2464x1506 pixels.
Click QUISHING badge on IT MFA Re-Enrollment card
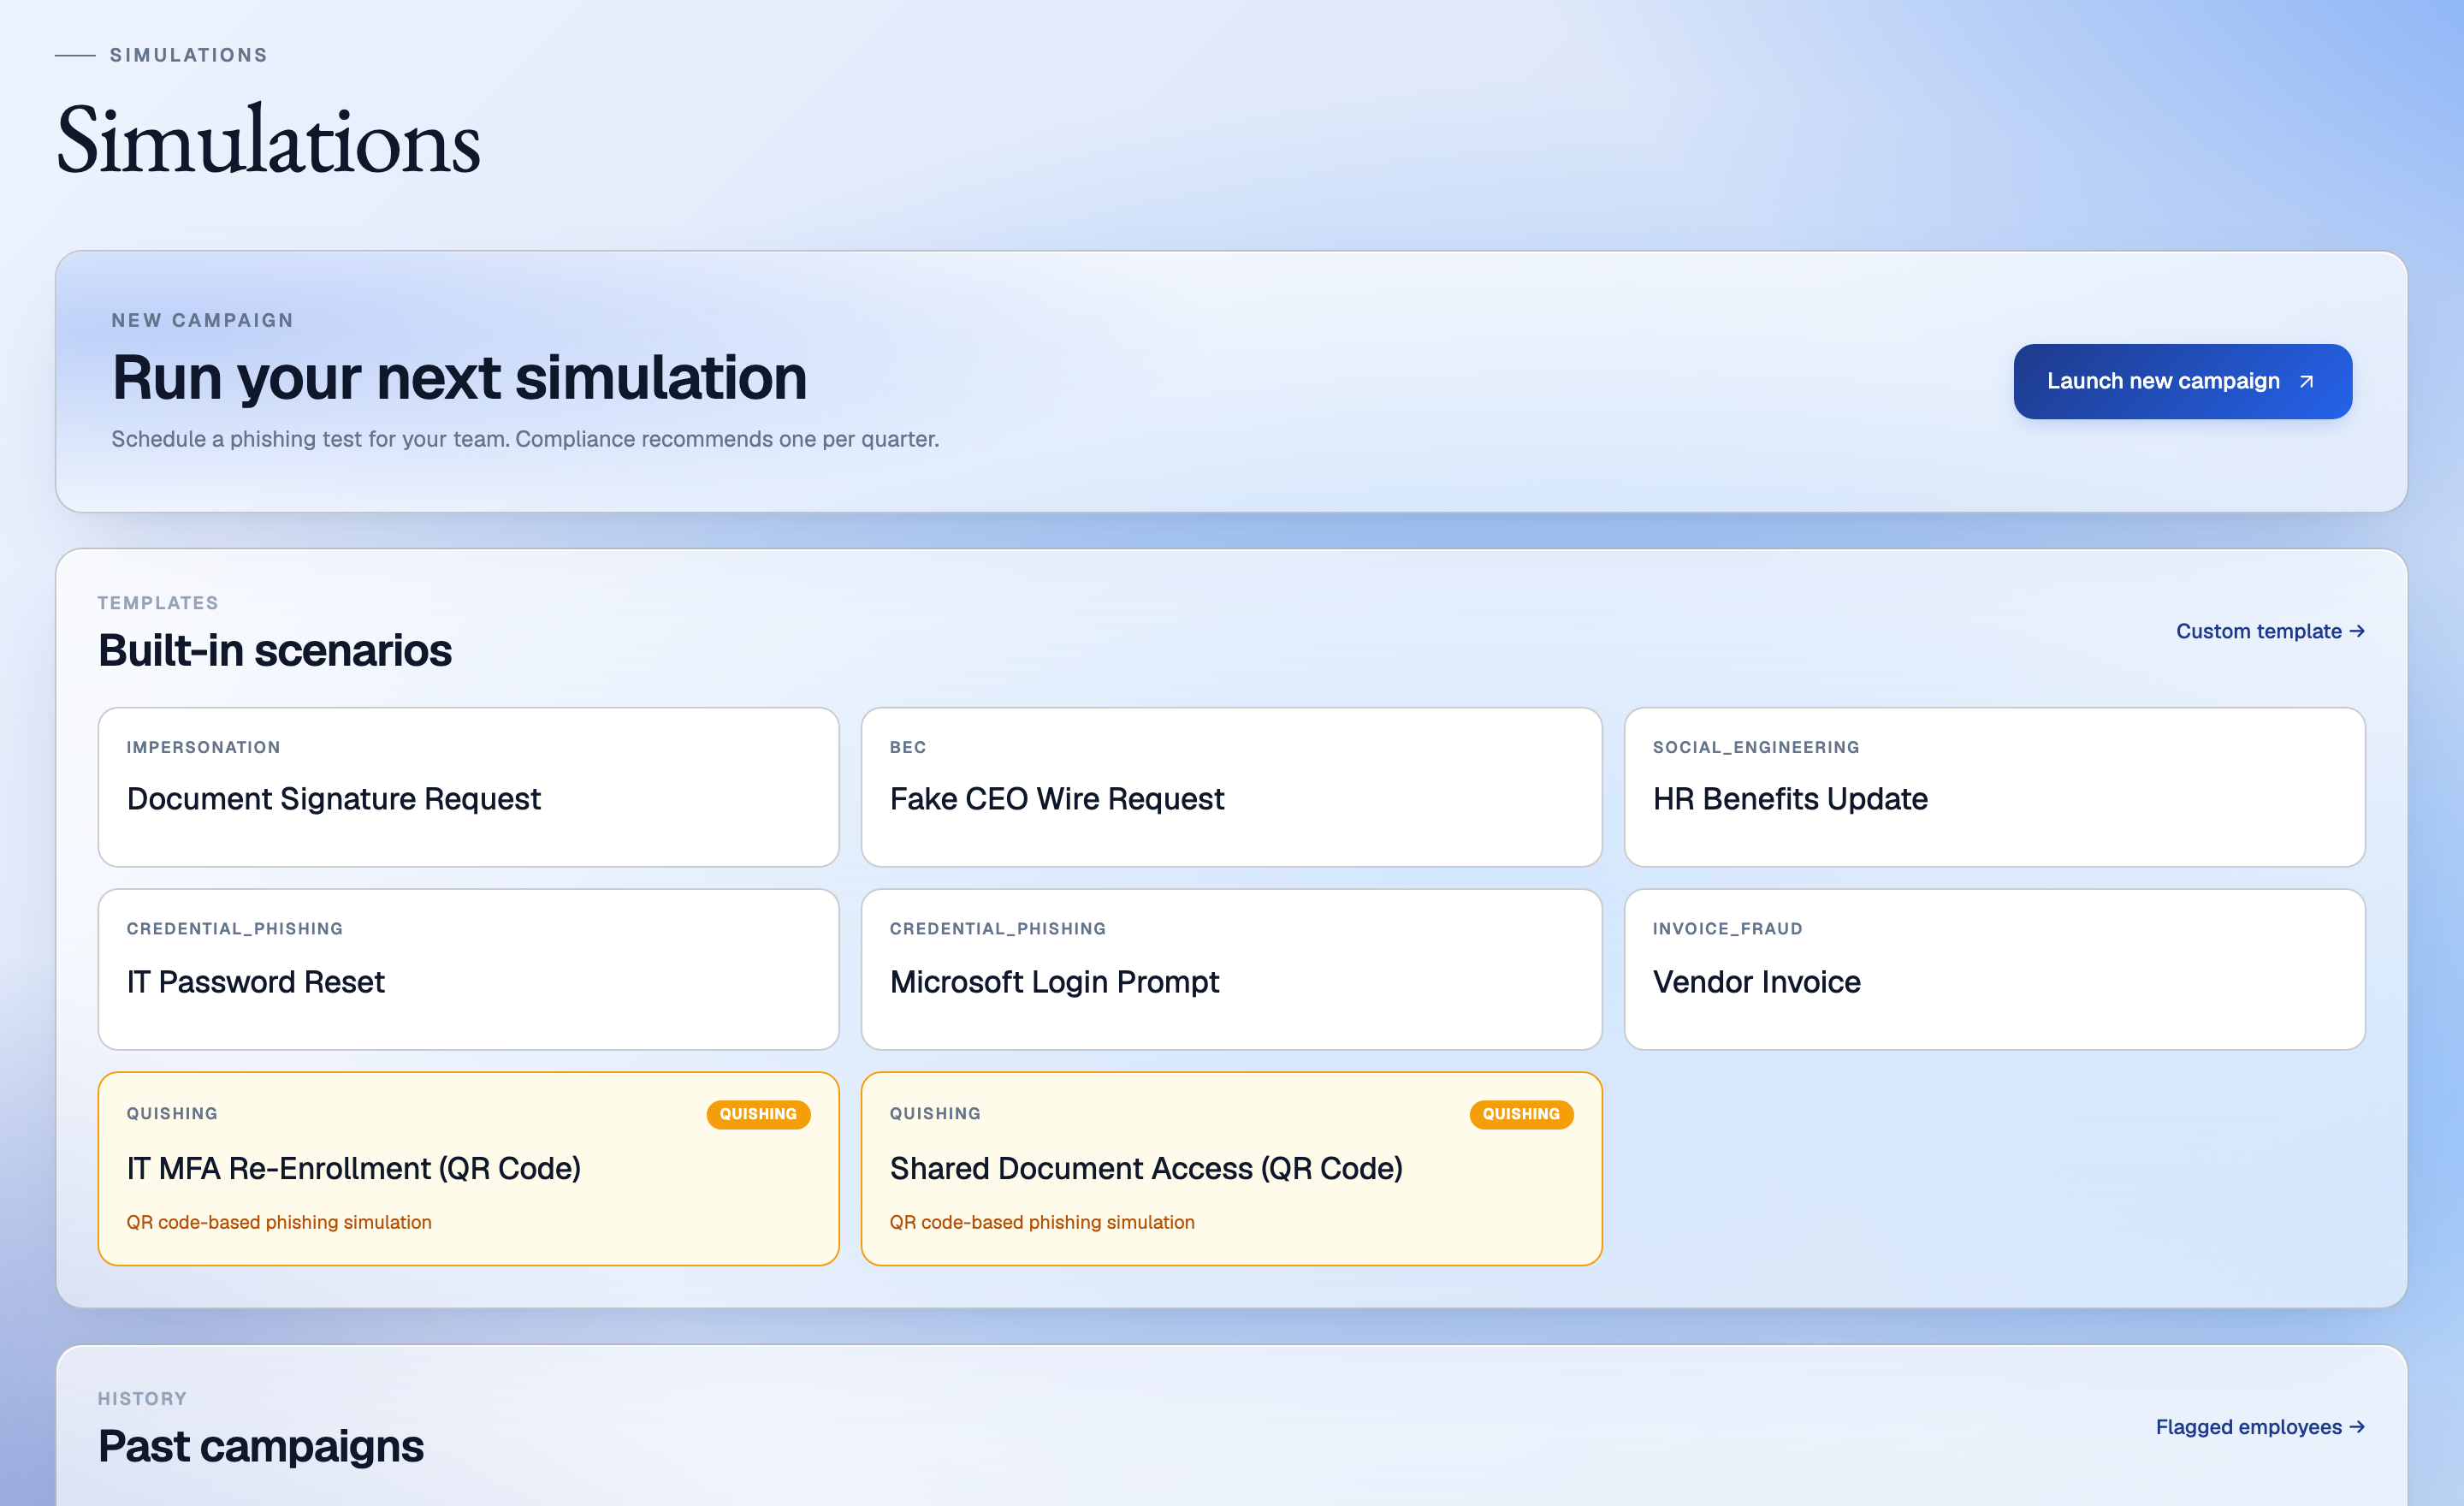tap(758, 1114)
